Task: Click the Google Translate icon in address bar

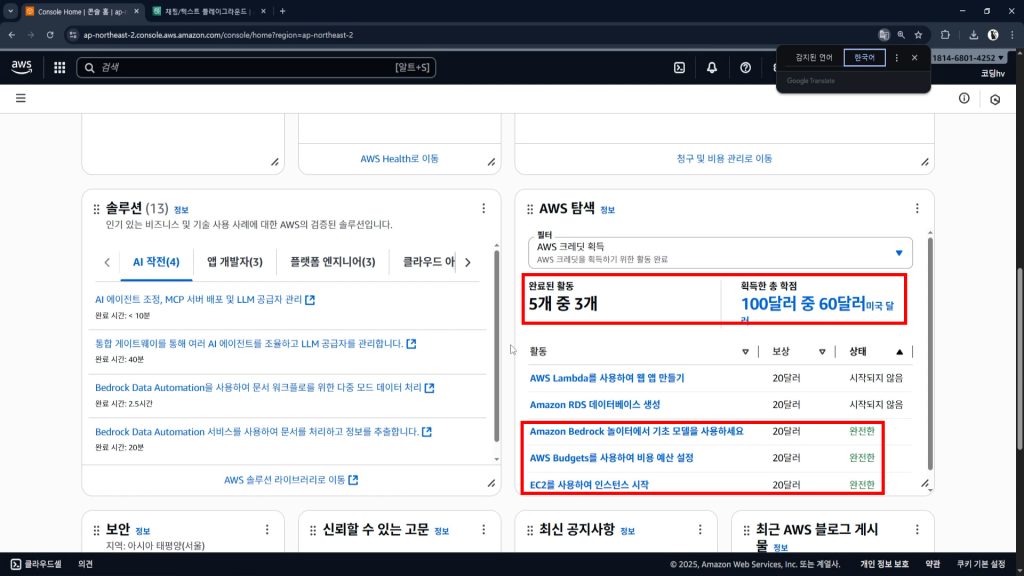Action: pyautogui.click(x=884, y=35)
